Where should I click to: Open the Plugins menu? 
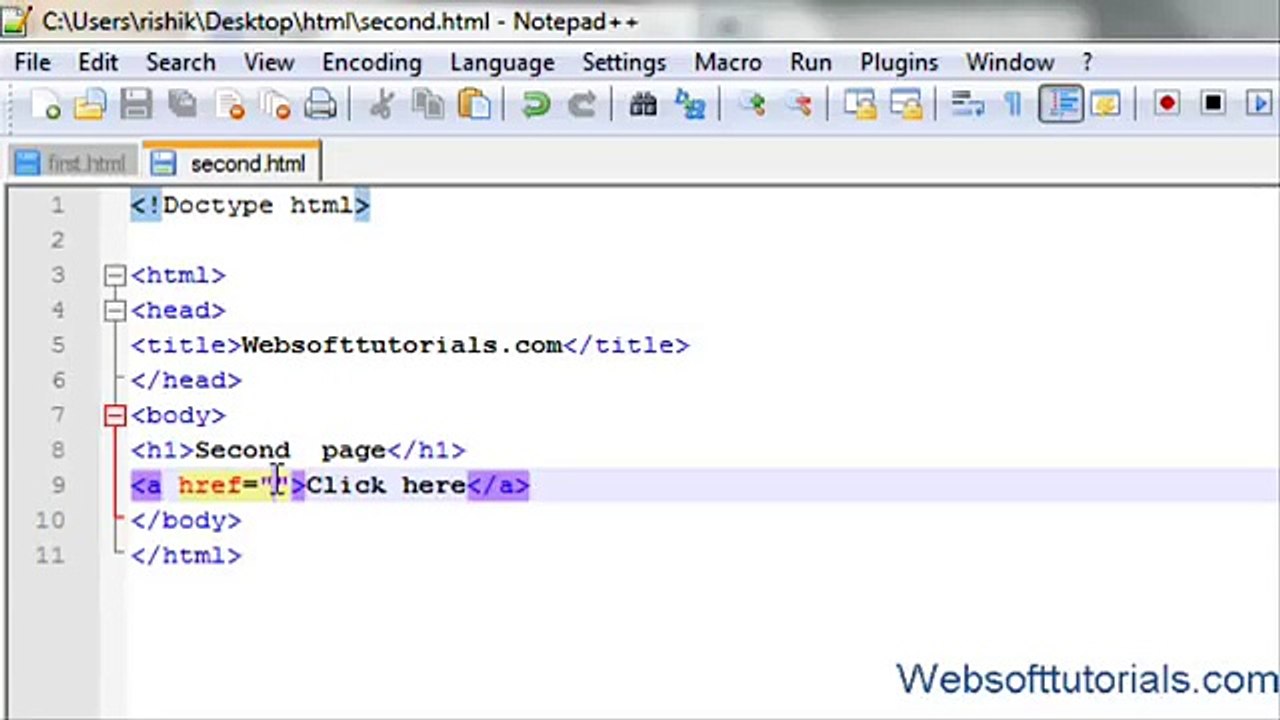[x=899, y=62]
